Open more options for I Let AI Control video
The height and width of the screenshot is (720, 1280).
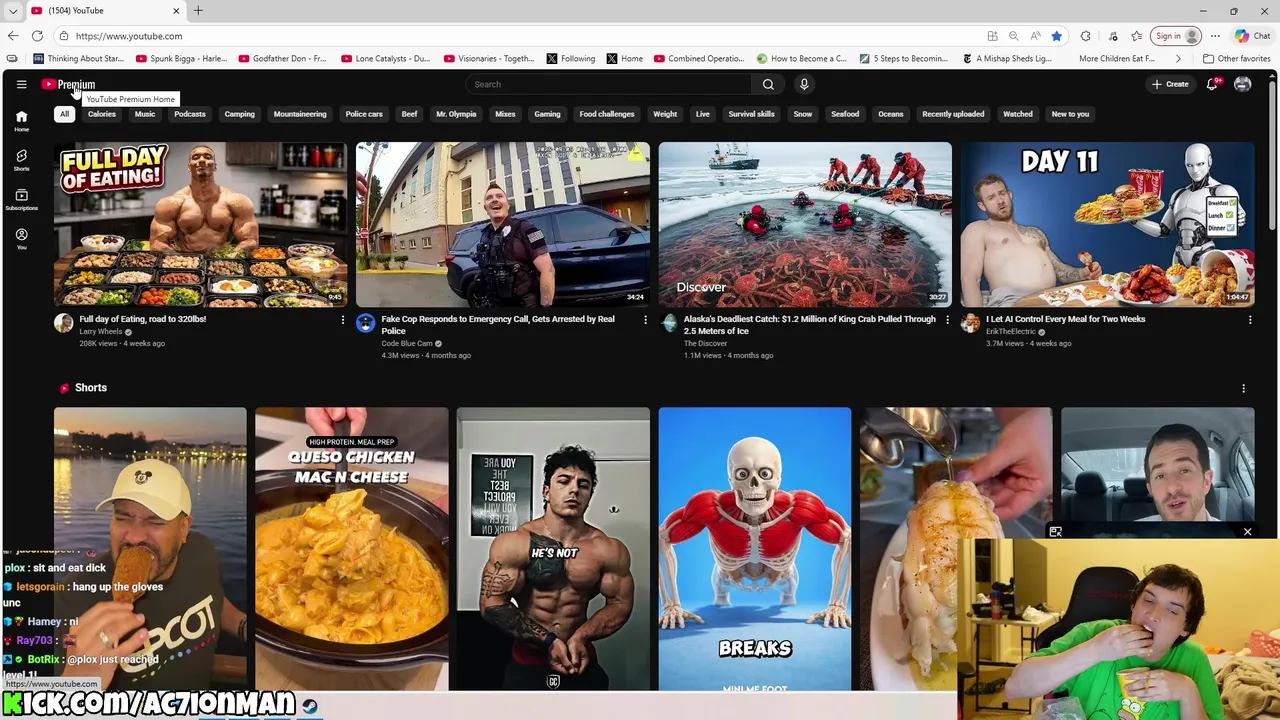(1249, 320)
